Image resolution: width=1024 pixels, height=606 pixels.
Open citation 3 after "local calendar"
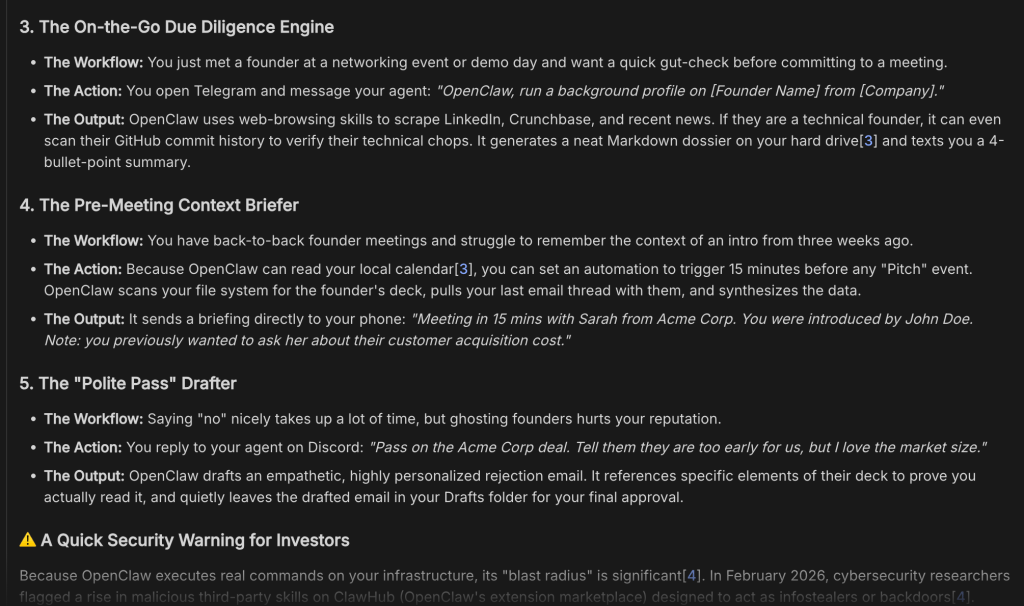pyautogui.click(x=463, y=269)
